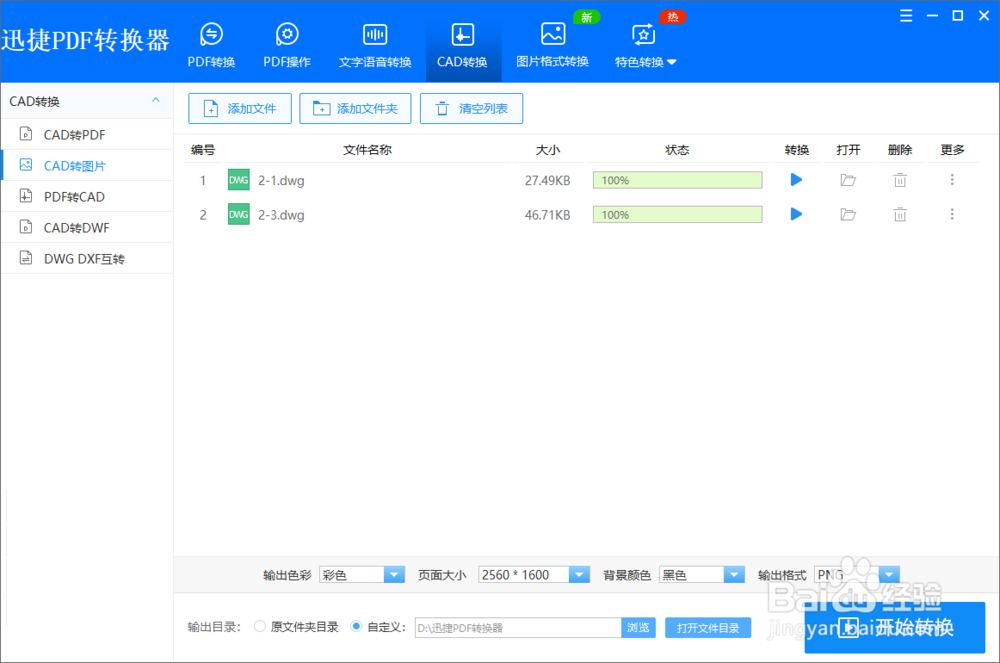
Task: Start conversion play icon for 2-3.dwg
Action: click(x=796, y=214)
